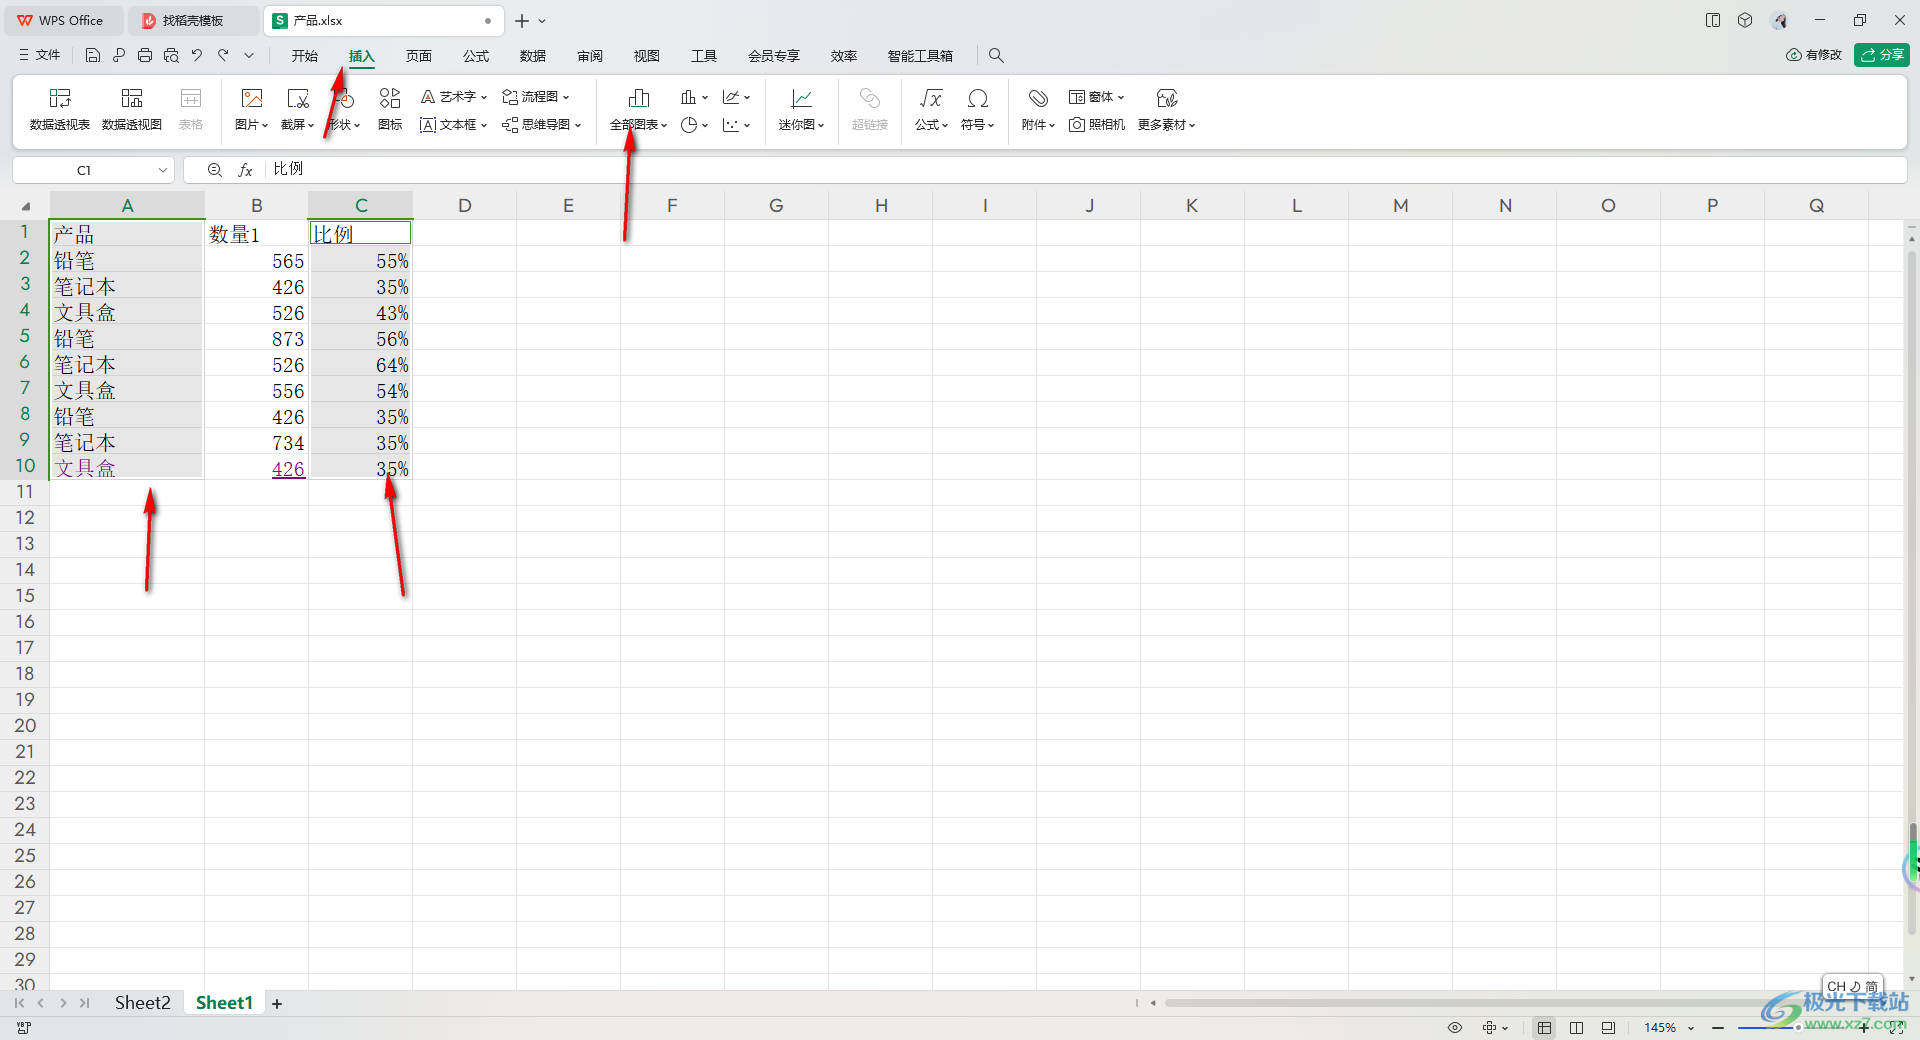Click the Sparkline (迷你图) icon
The image size is (1920, 1040).
pos(802,98)
